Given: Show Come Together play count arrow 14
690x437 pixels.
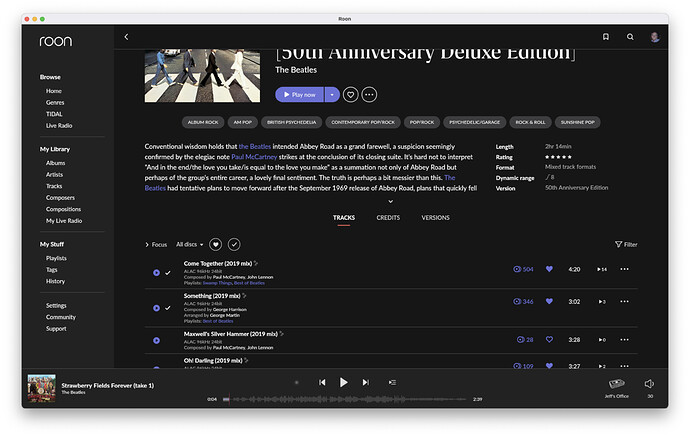Looking at the screenshot, I should (x=602, y=269).
